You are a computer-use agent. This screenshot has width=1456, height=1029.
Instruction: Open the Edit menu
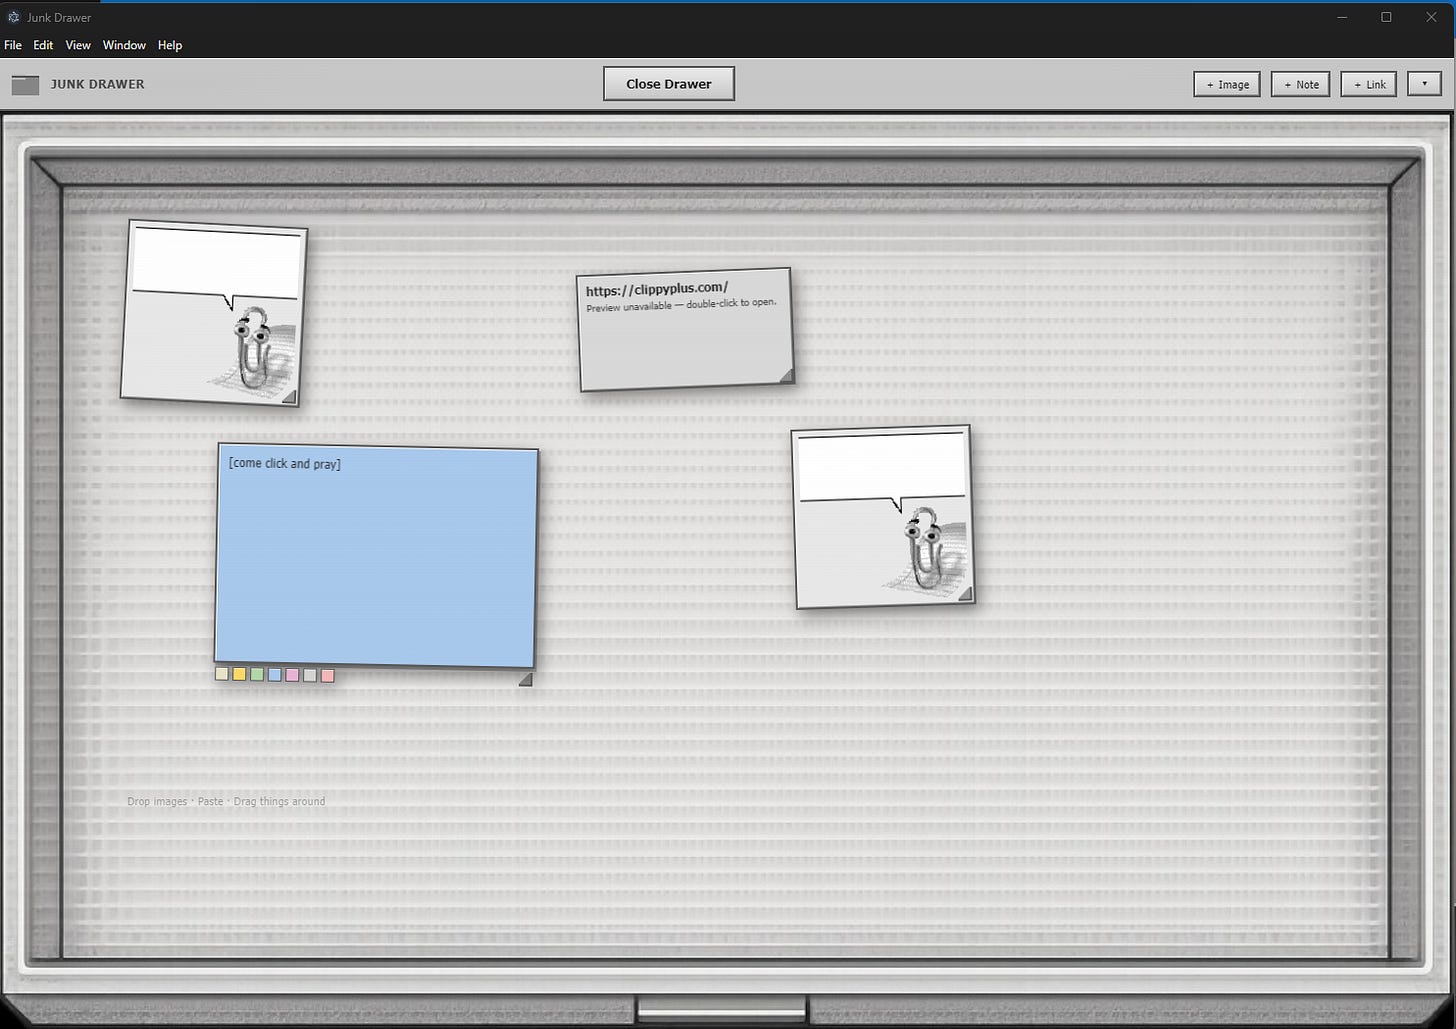point(43,45)
